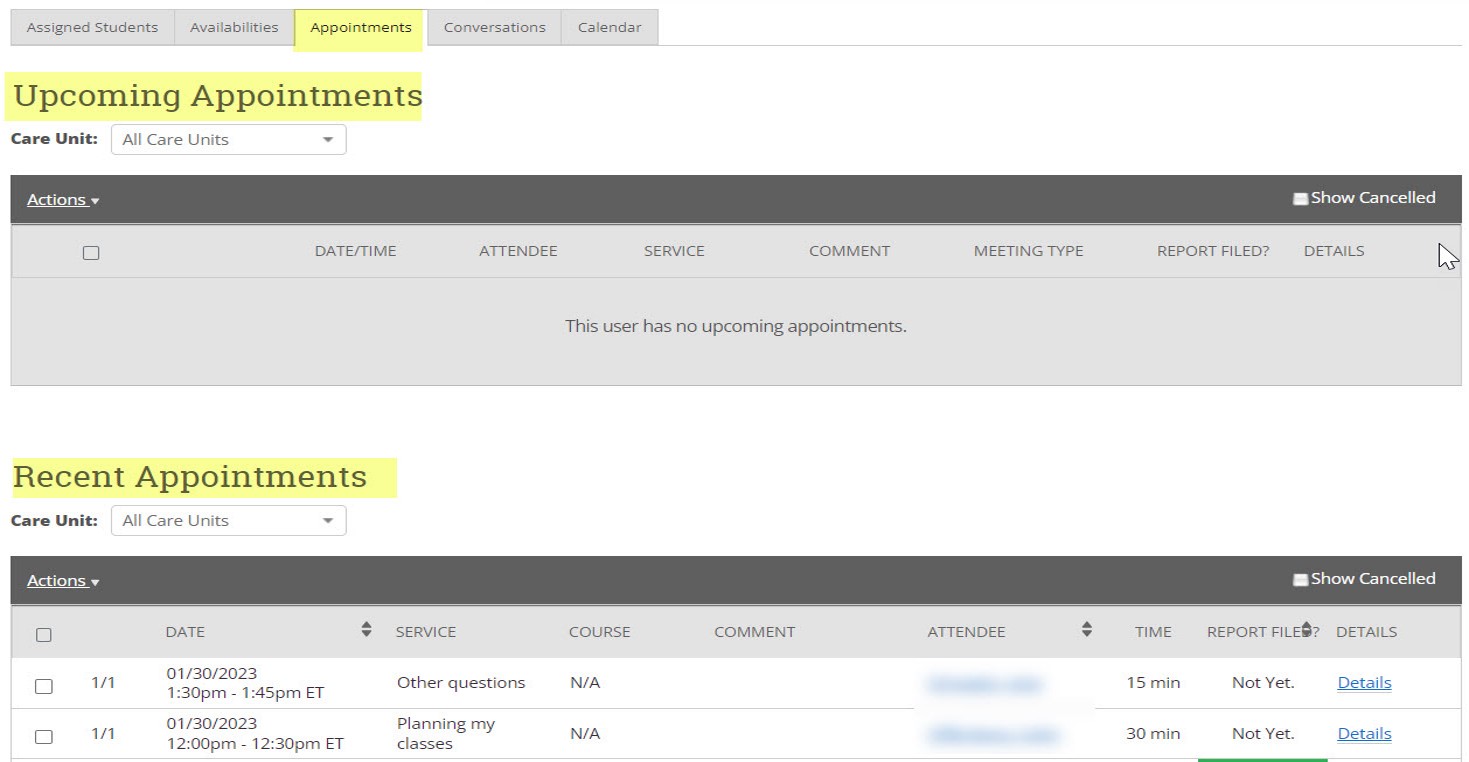Click sort arrows on Report Filed column
This screenshot has height=762, width=1469.
click(1306, 630)
